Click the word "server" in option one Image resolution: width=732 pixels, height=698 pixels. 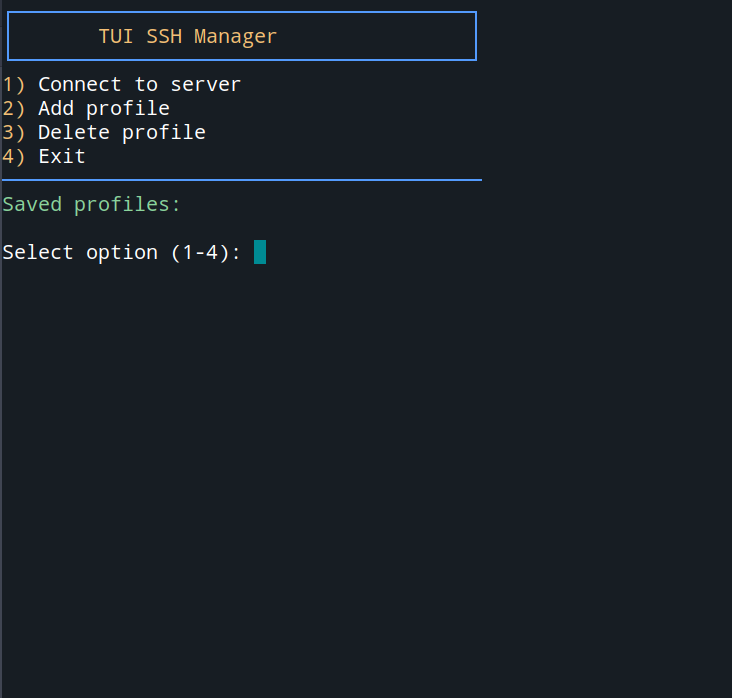(x=205, y=85)
